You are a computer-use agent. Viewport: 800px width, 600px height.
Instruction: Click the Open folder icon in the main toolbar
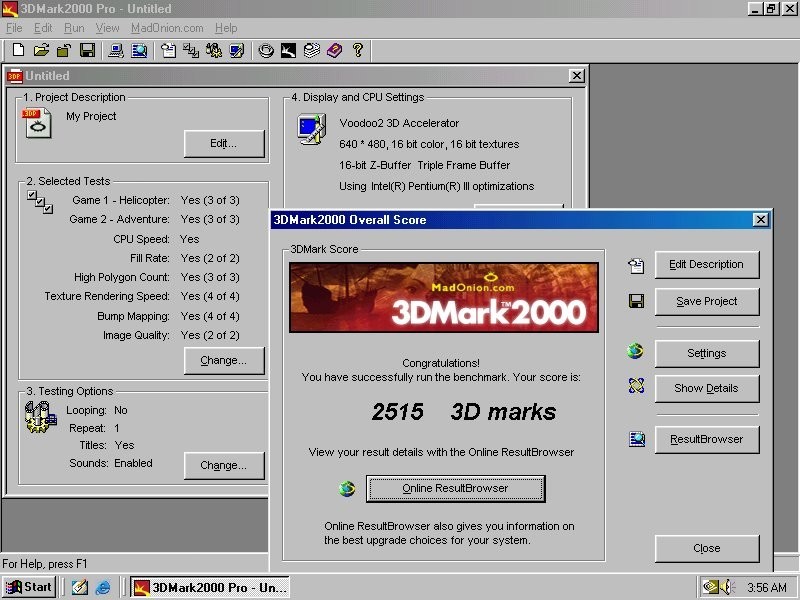(x=41, y=50)
